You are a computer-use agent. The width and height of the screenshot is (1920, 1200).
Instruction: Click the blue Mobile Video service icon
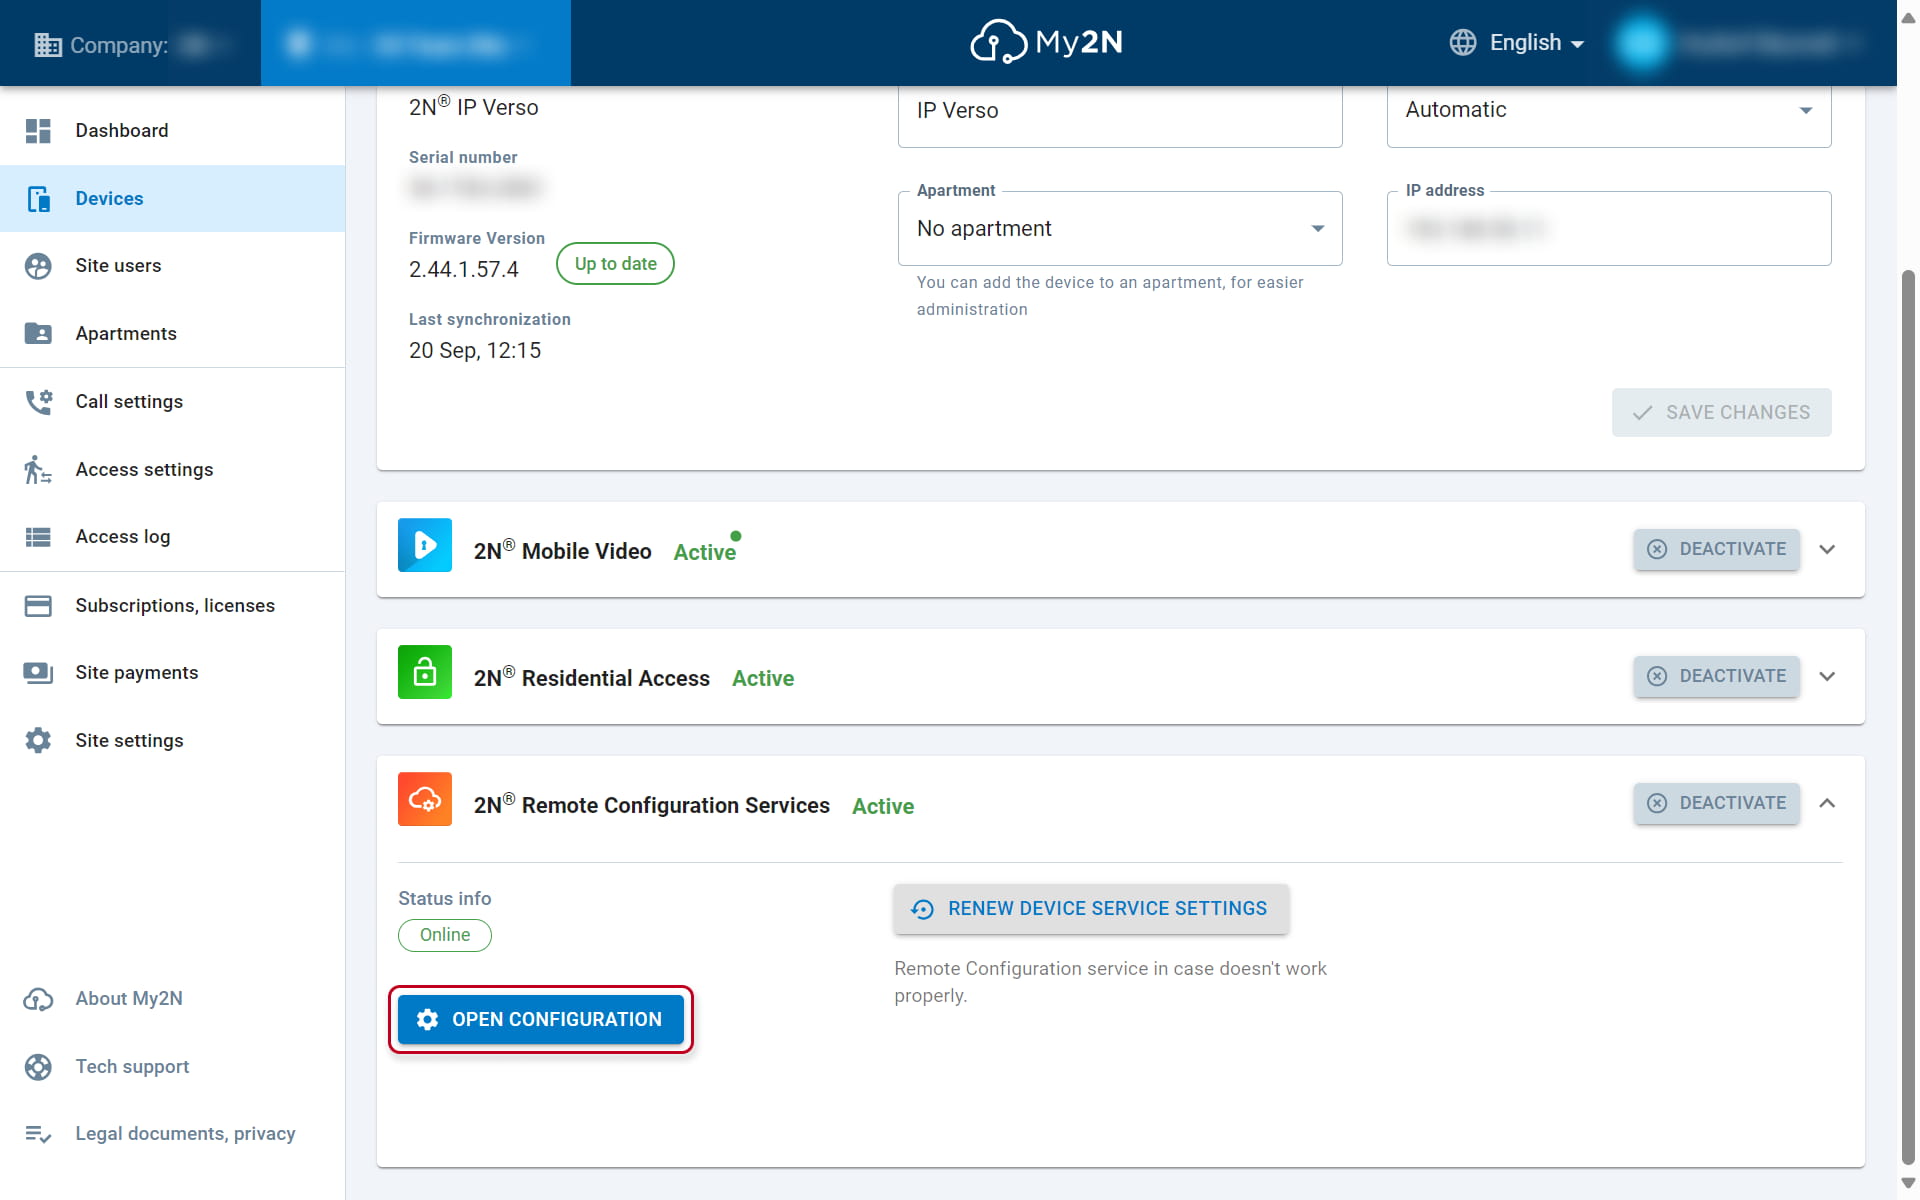425,545
